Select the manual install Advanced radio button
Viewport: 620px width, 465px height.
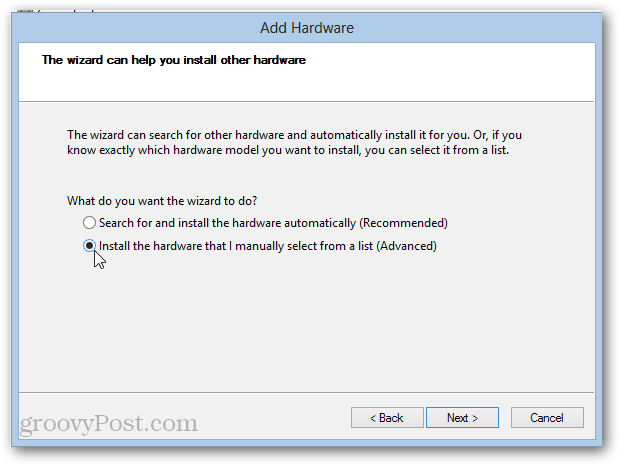(x=89, y=246)
